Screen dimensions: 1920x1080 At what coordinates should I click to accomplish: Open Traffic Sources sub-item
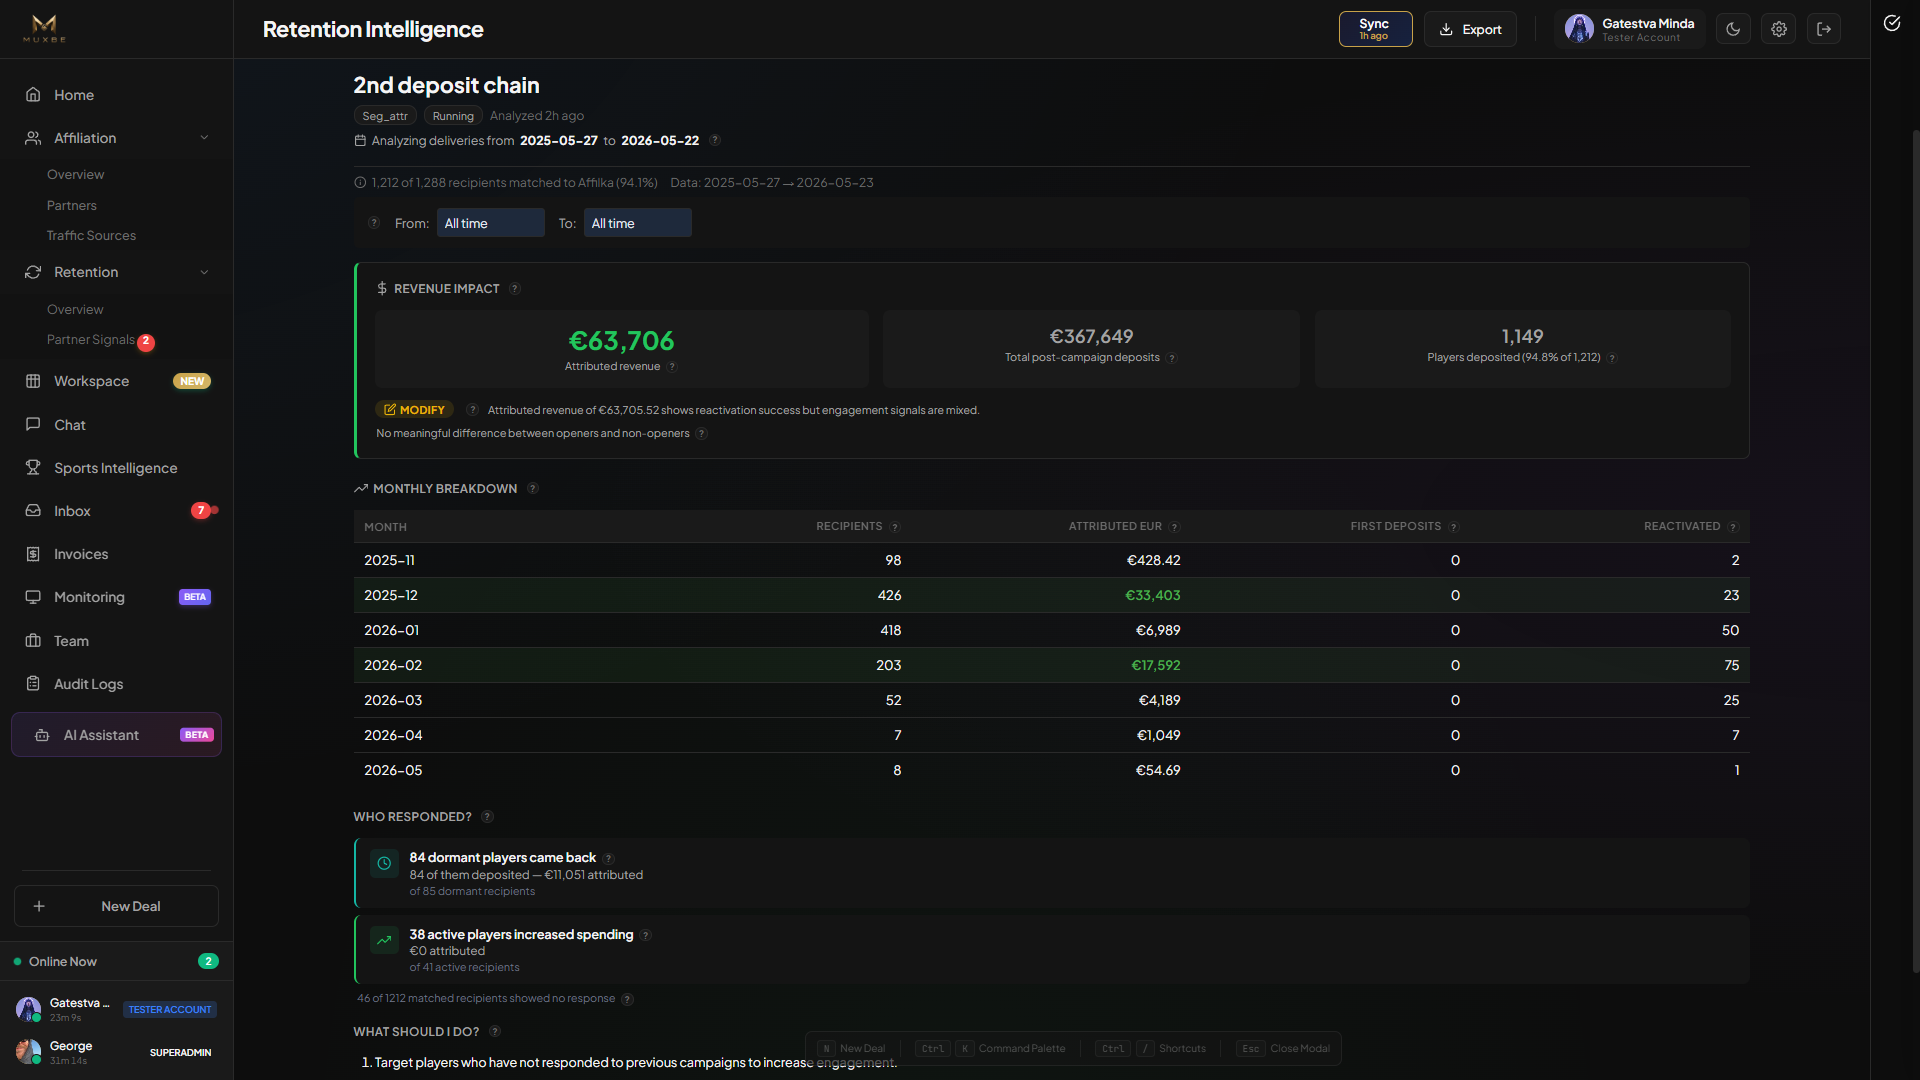click(x=91, y=235)
